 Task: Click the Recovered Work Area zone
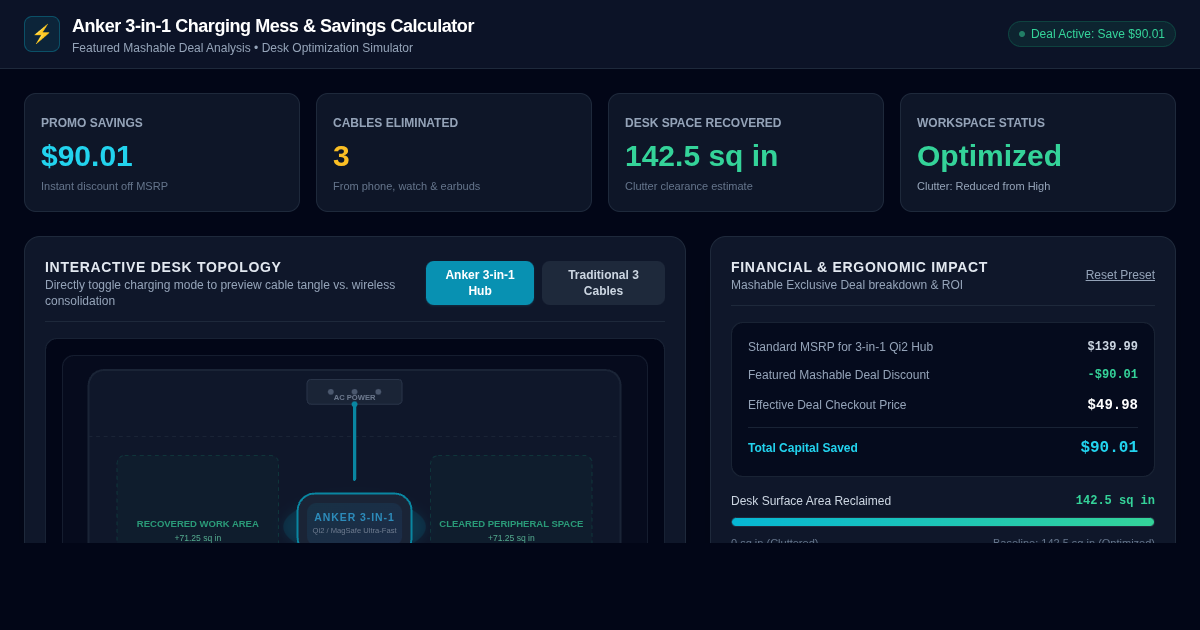click(x=198, y=500)
